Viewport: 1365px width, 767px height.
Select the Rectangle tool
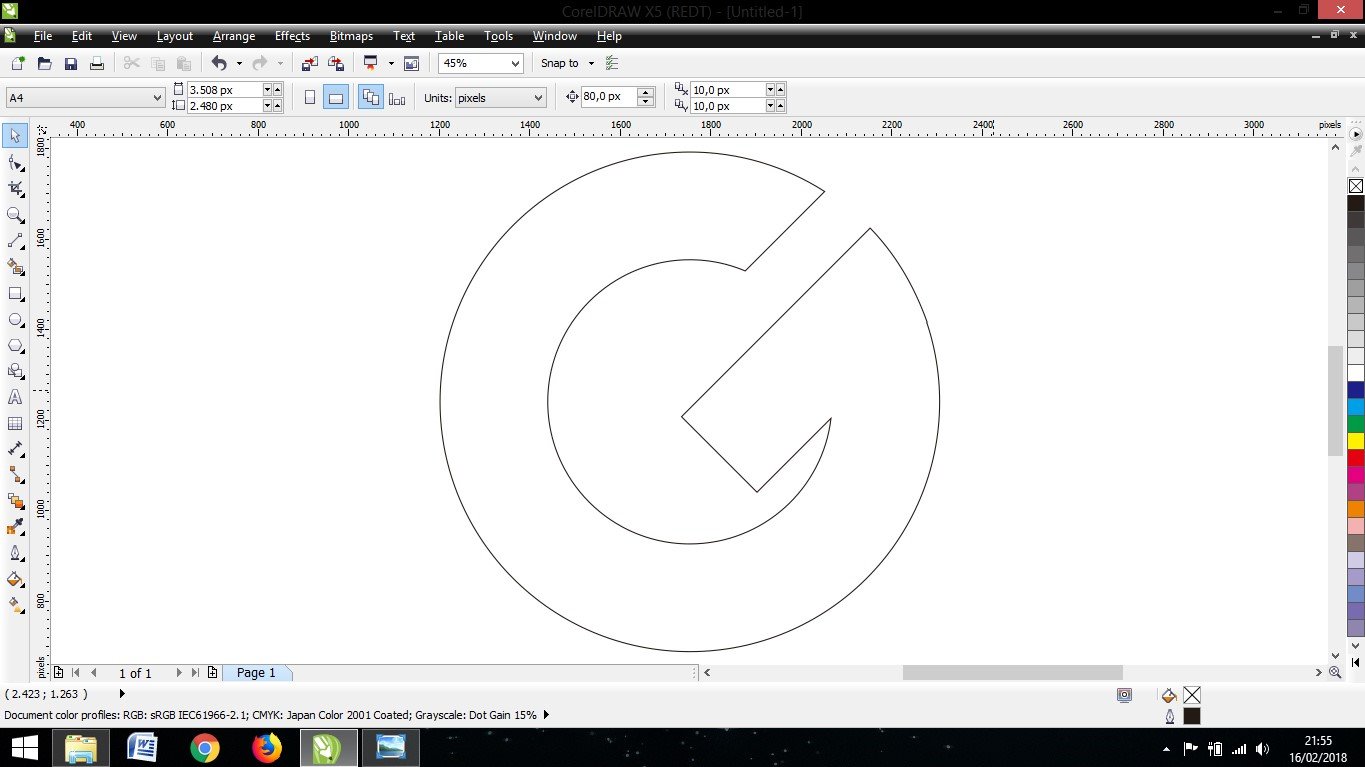pos(15,294)
